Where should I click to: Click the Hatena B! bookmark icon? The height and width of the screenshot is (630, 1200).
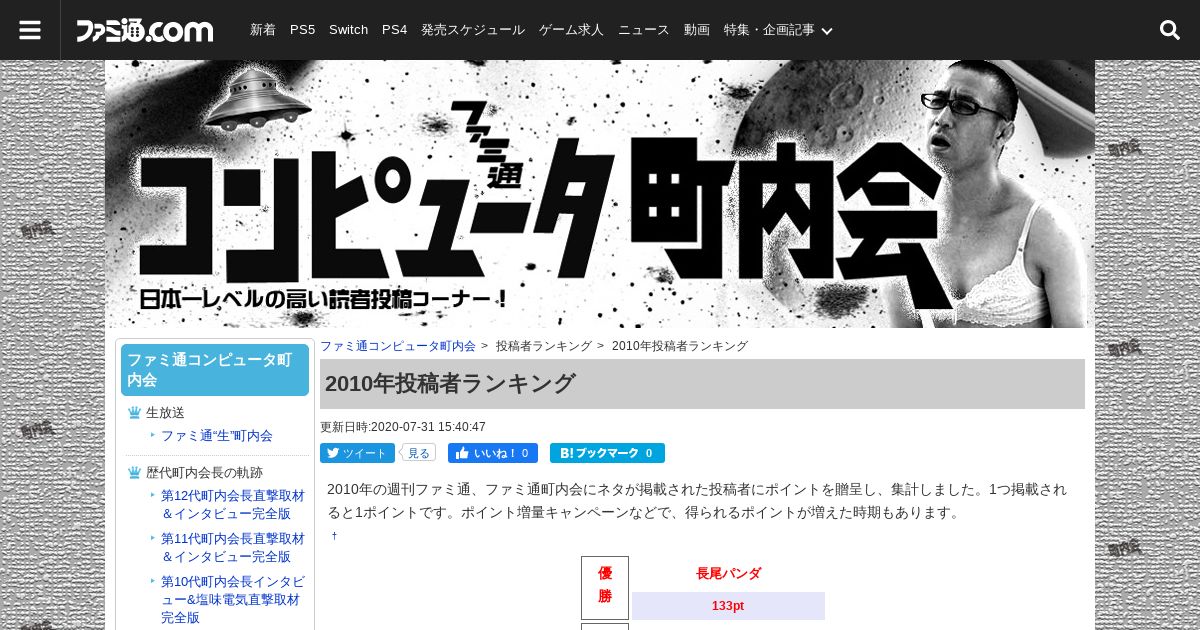(x=566, y=453)
